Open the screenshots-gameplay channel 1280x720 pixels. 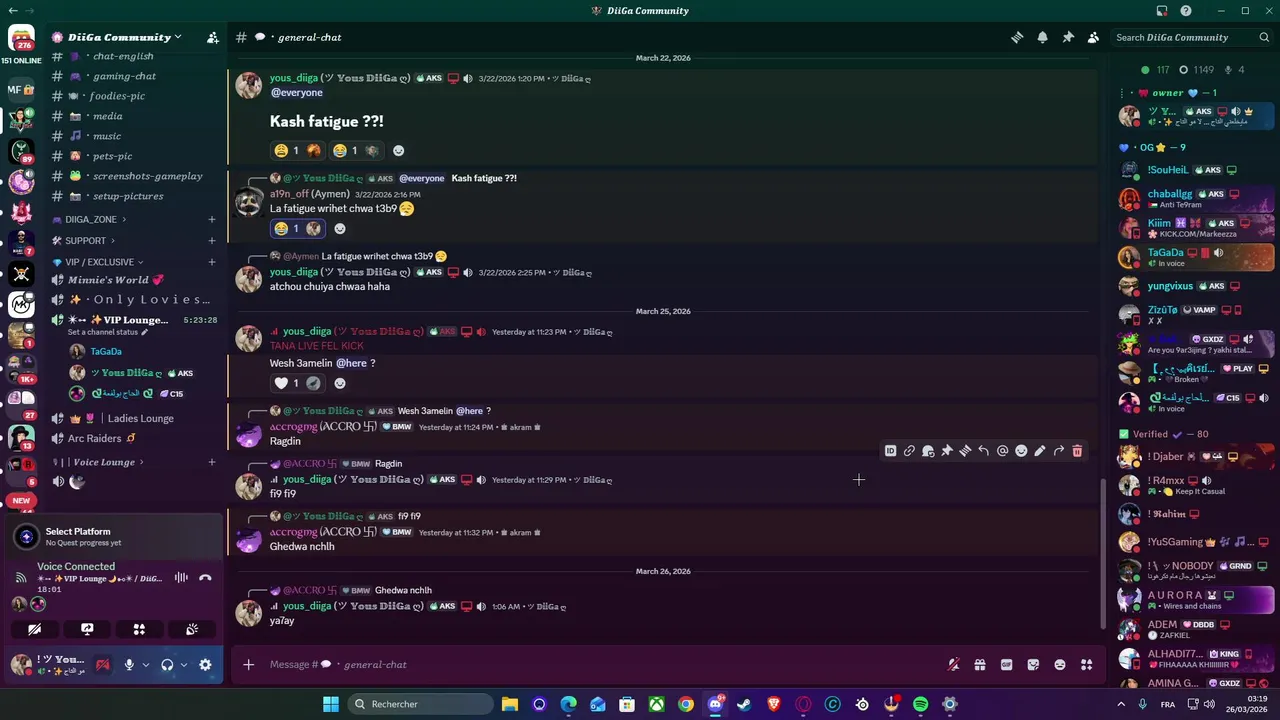(147, 176)
